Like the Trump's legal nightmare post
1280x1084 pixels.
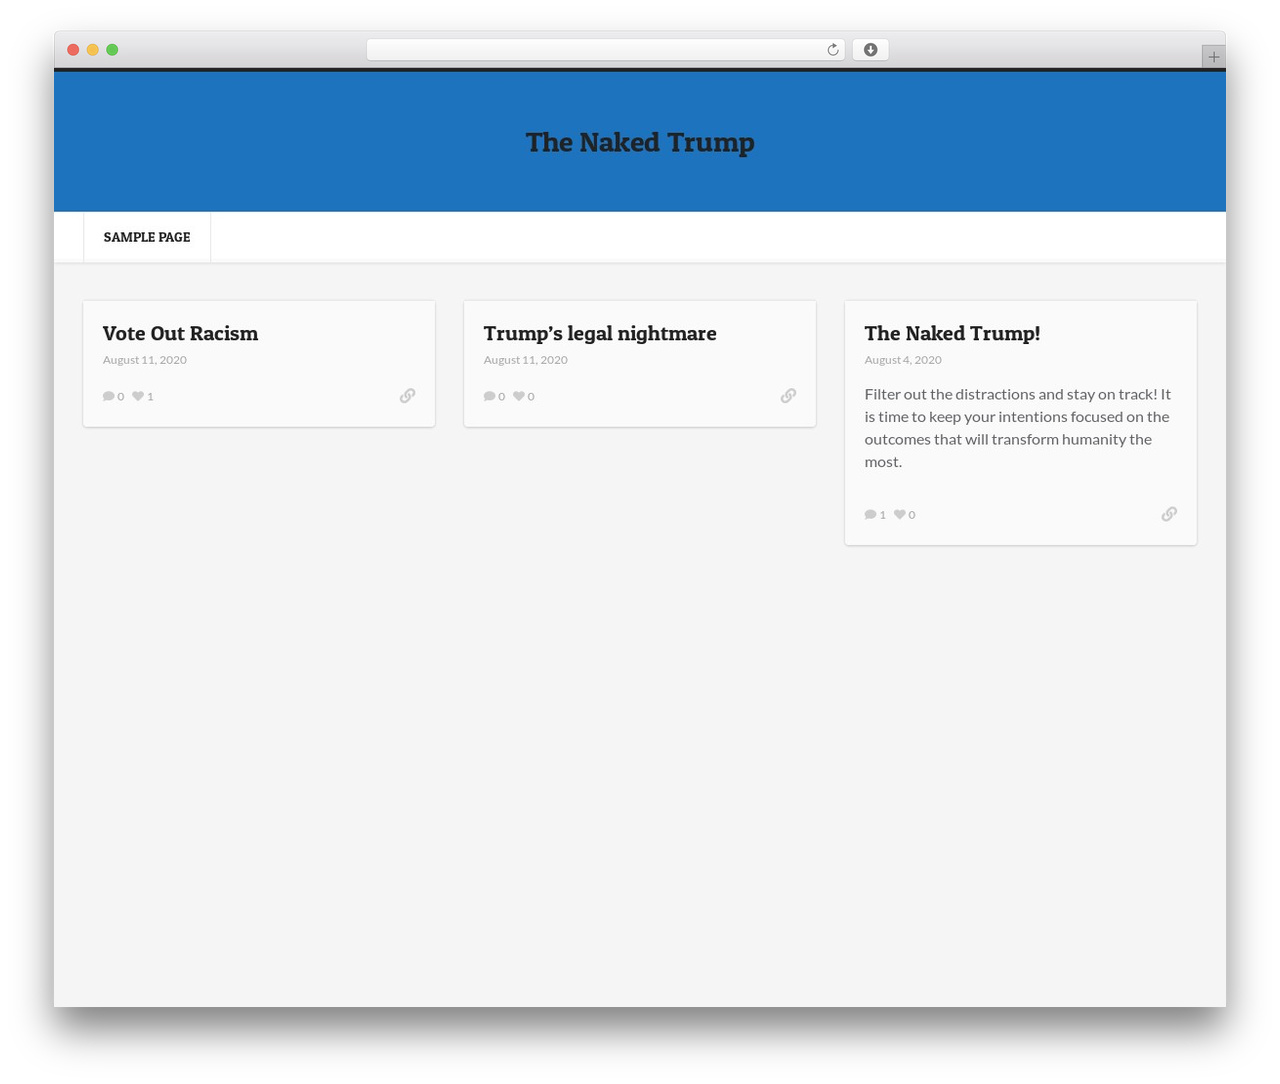[x=519, y=396]
